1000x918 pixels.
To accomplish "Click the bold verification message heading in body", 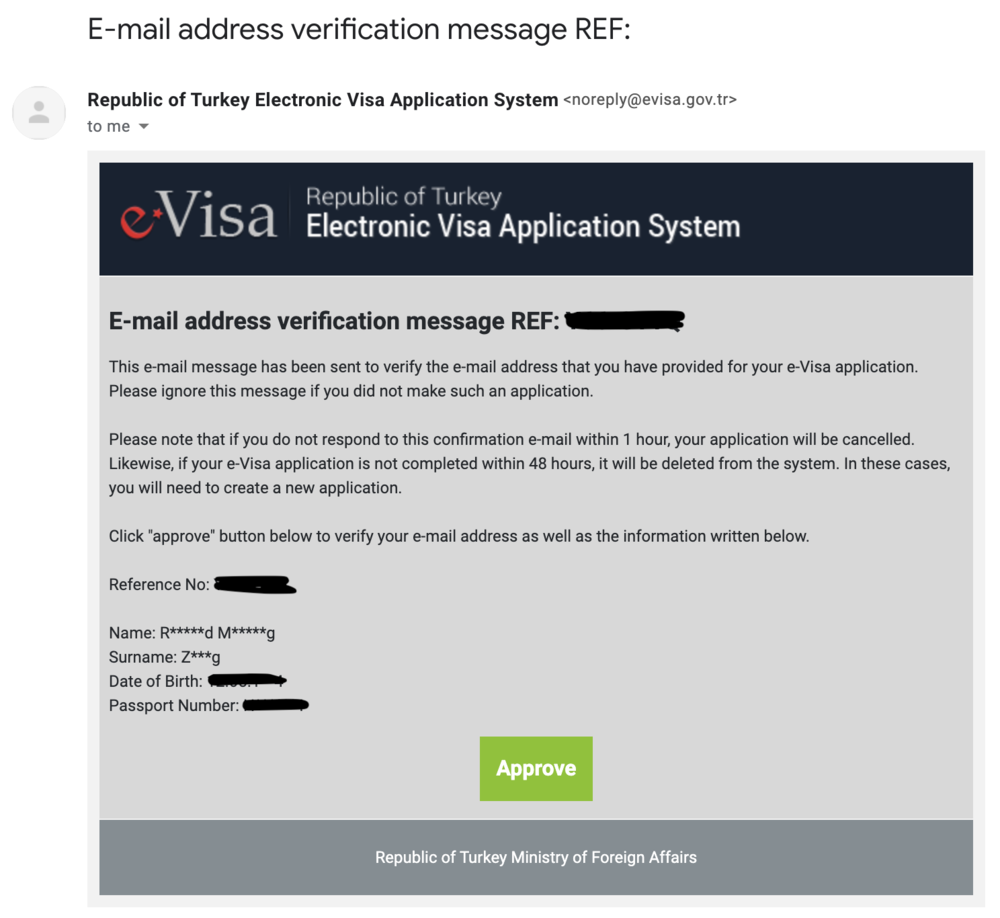I will 334,322.
